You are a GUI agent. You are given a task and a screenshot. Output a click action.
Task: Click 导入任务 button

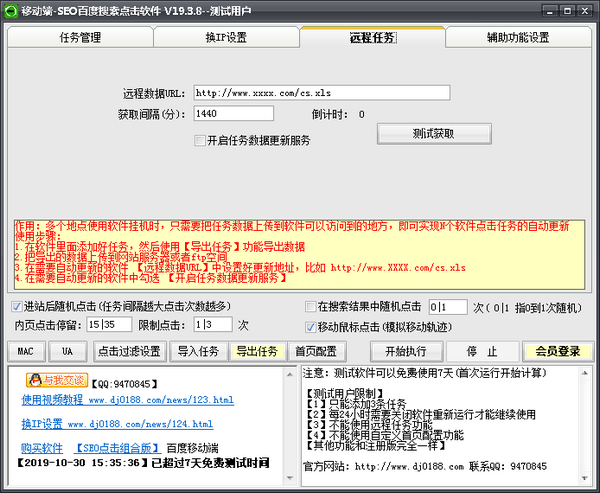pyautogui.click(x=199, y=351)
